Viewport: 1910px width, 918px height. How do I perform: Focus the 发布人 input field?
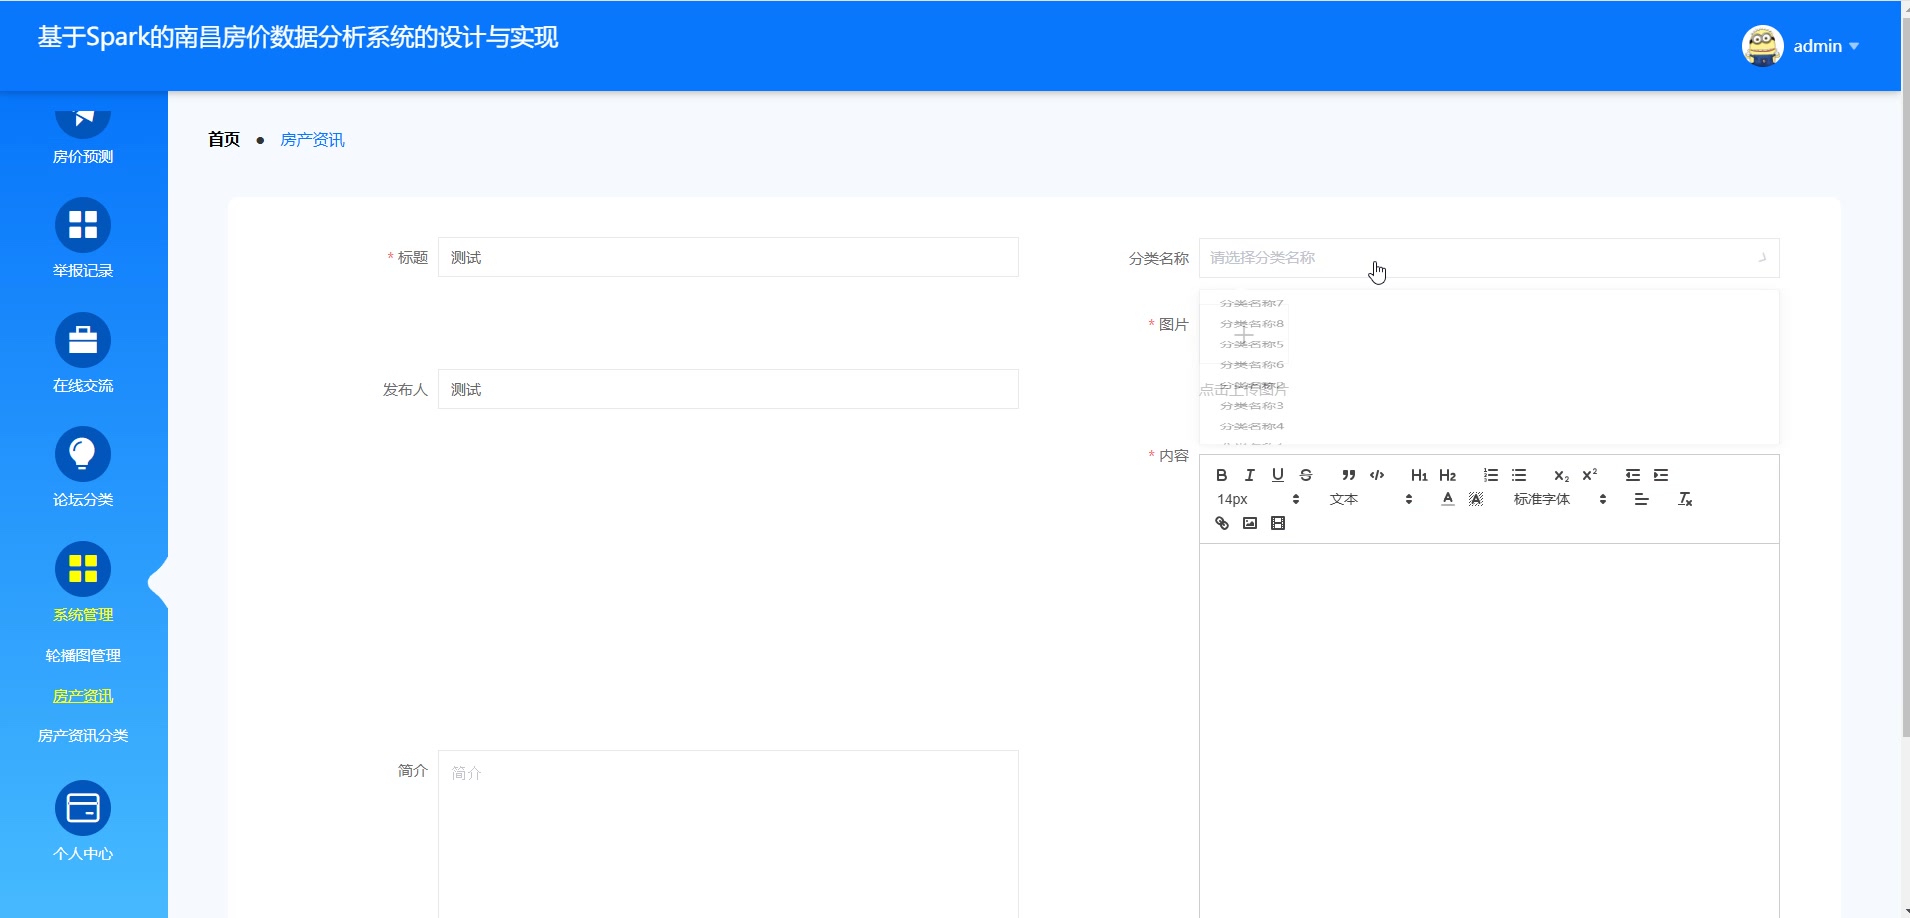728,389
